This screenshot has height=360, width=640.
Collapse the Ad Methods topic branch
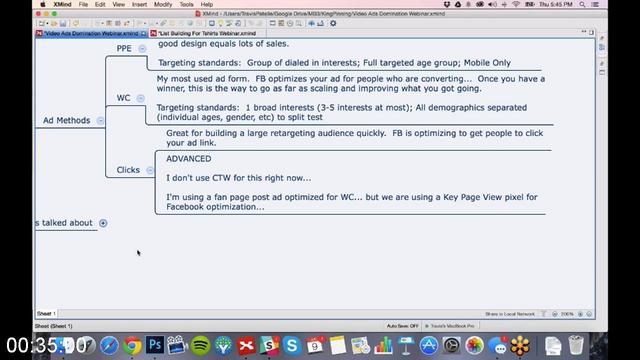[x=100, y=120]
